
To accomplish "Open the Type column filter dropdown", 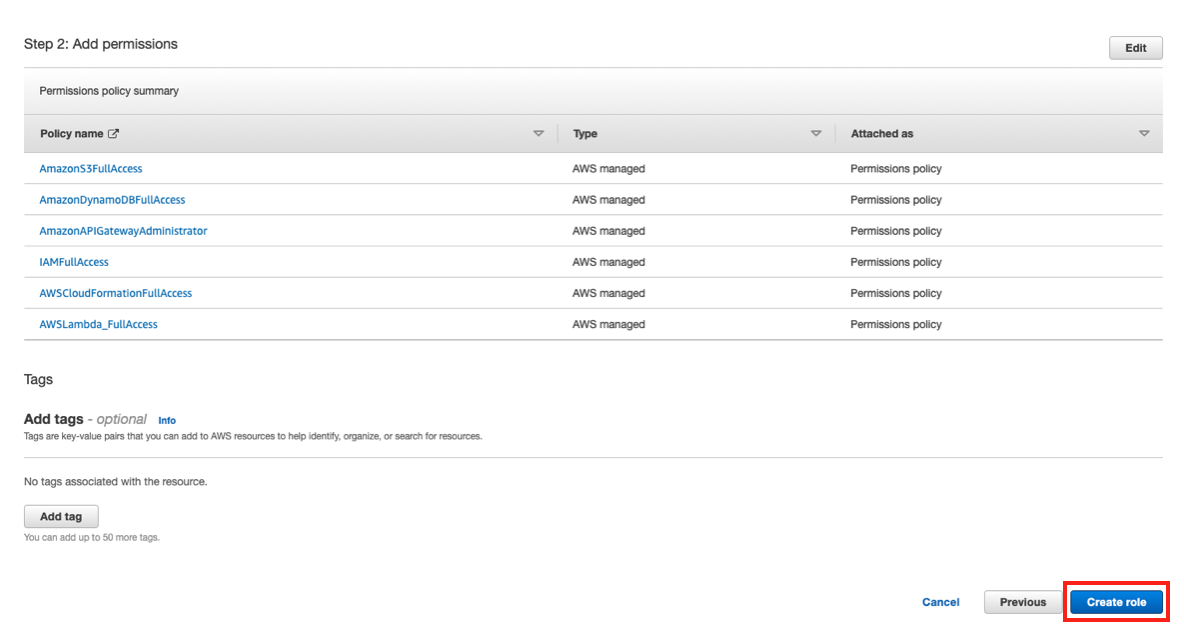I will coord(816,132).
